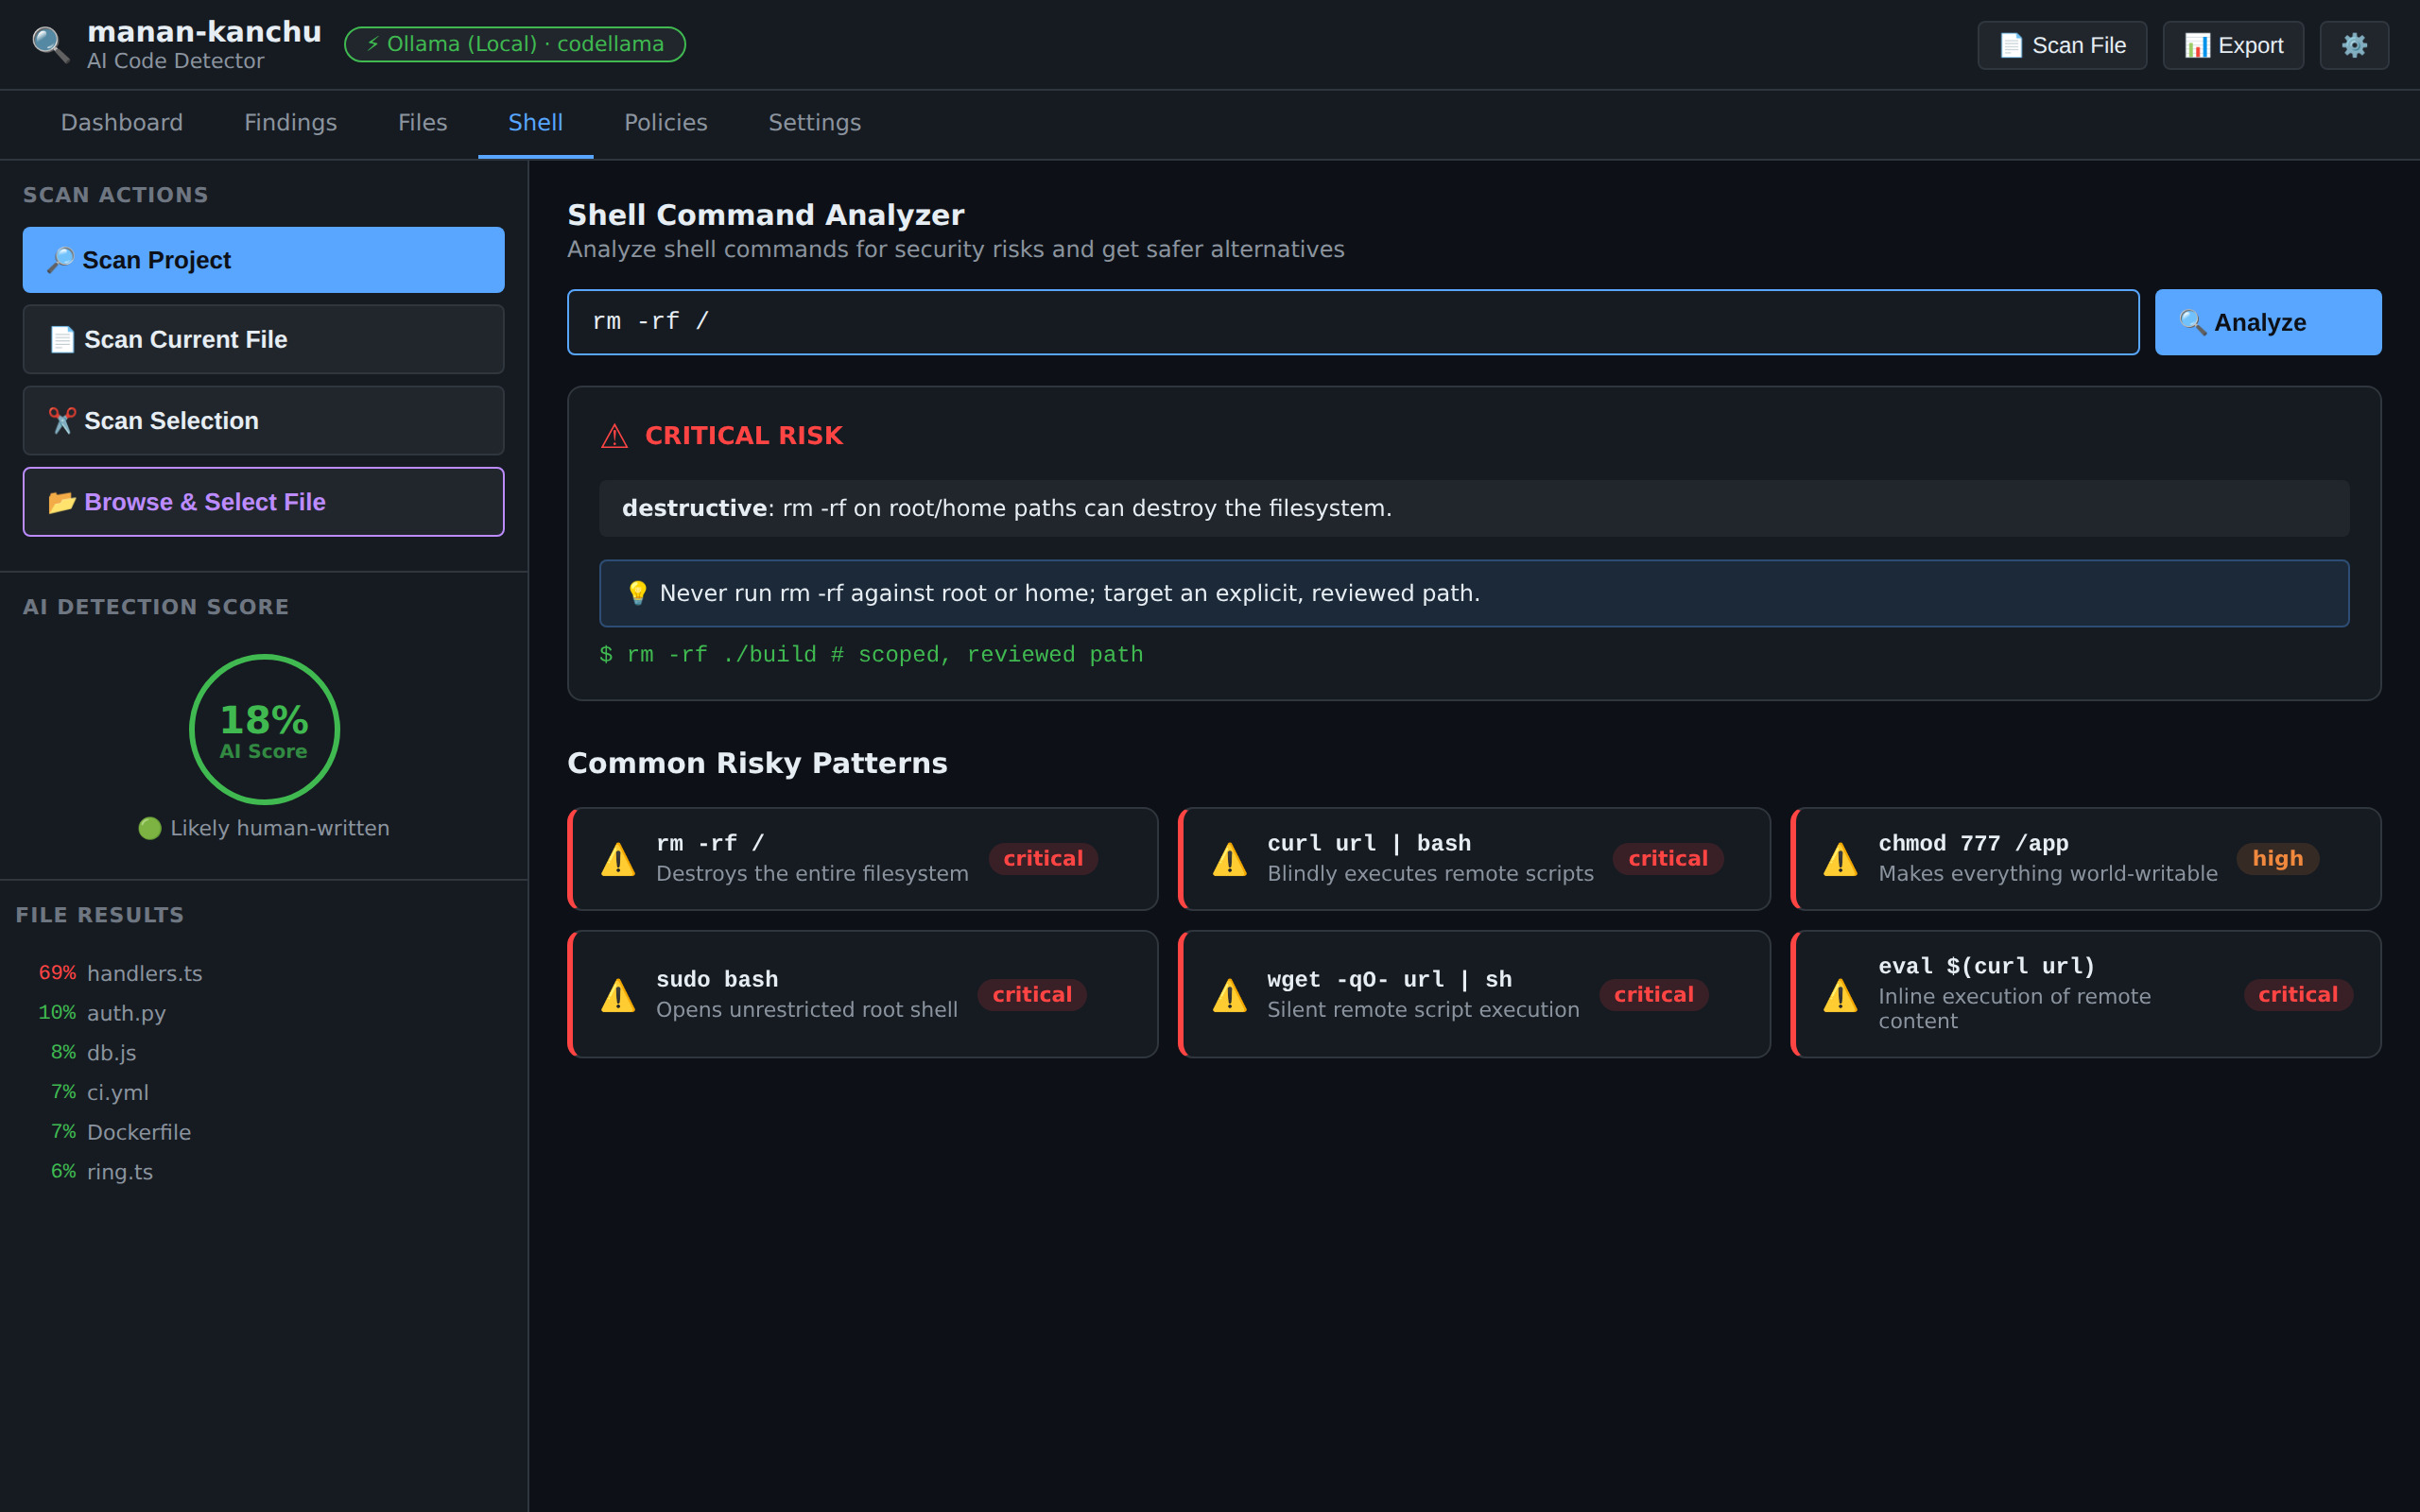This screenshot has width=2420, height=1512.
Task: Click the folder icon on Browse & Select File
Action: click(x=62, y=502)
